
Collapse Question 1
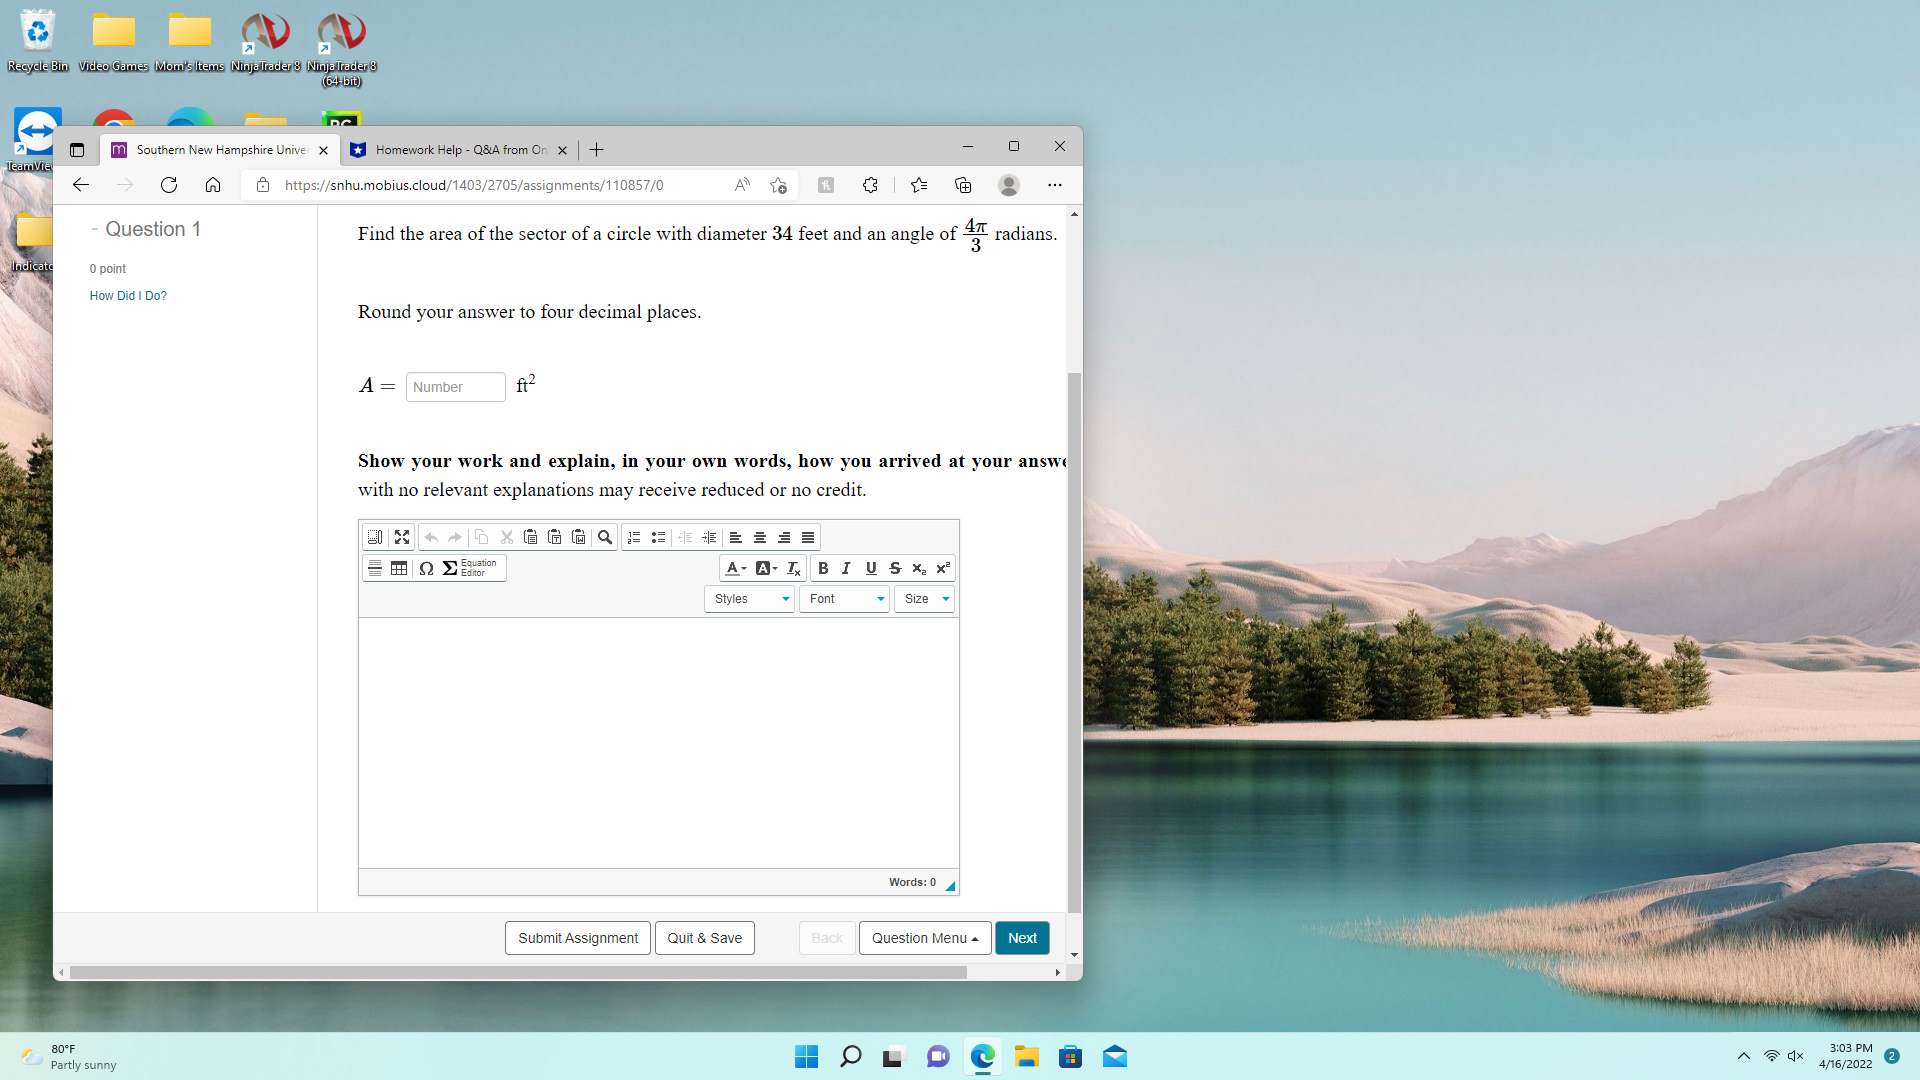tap(96, 229)
